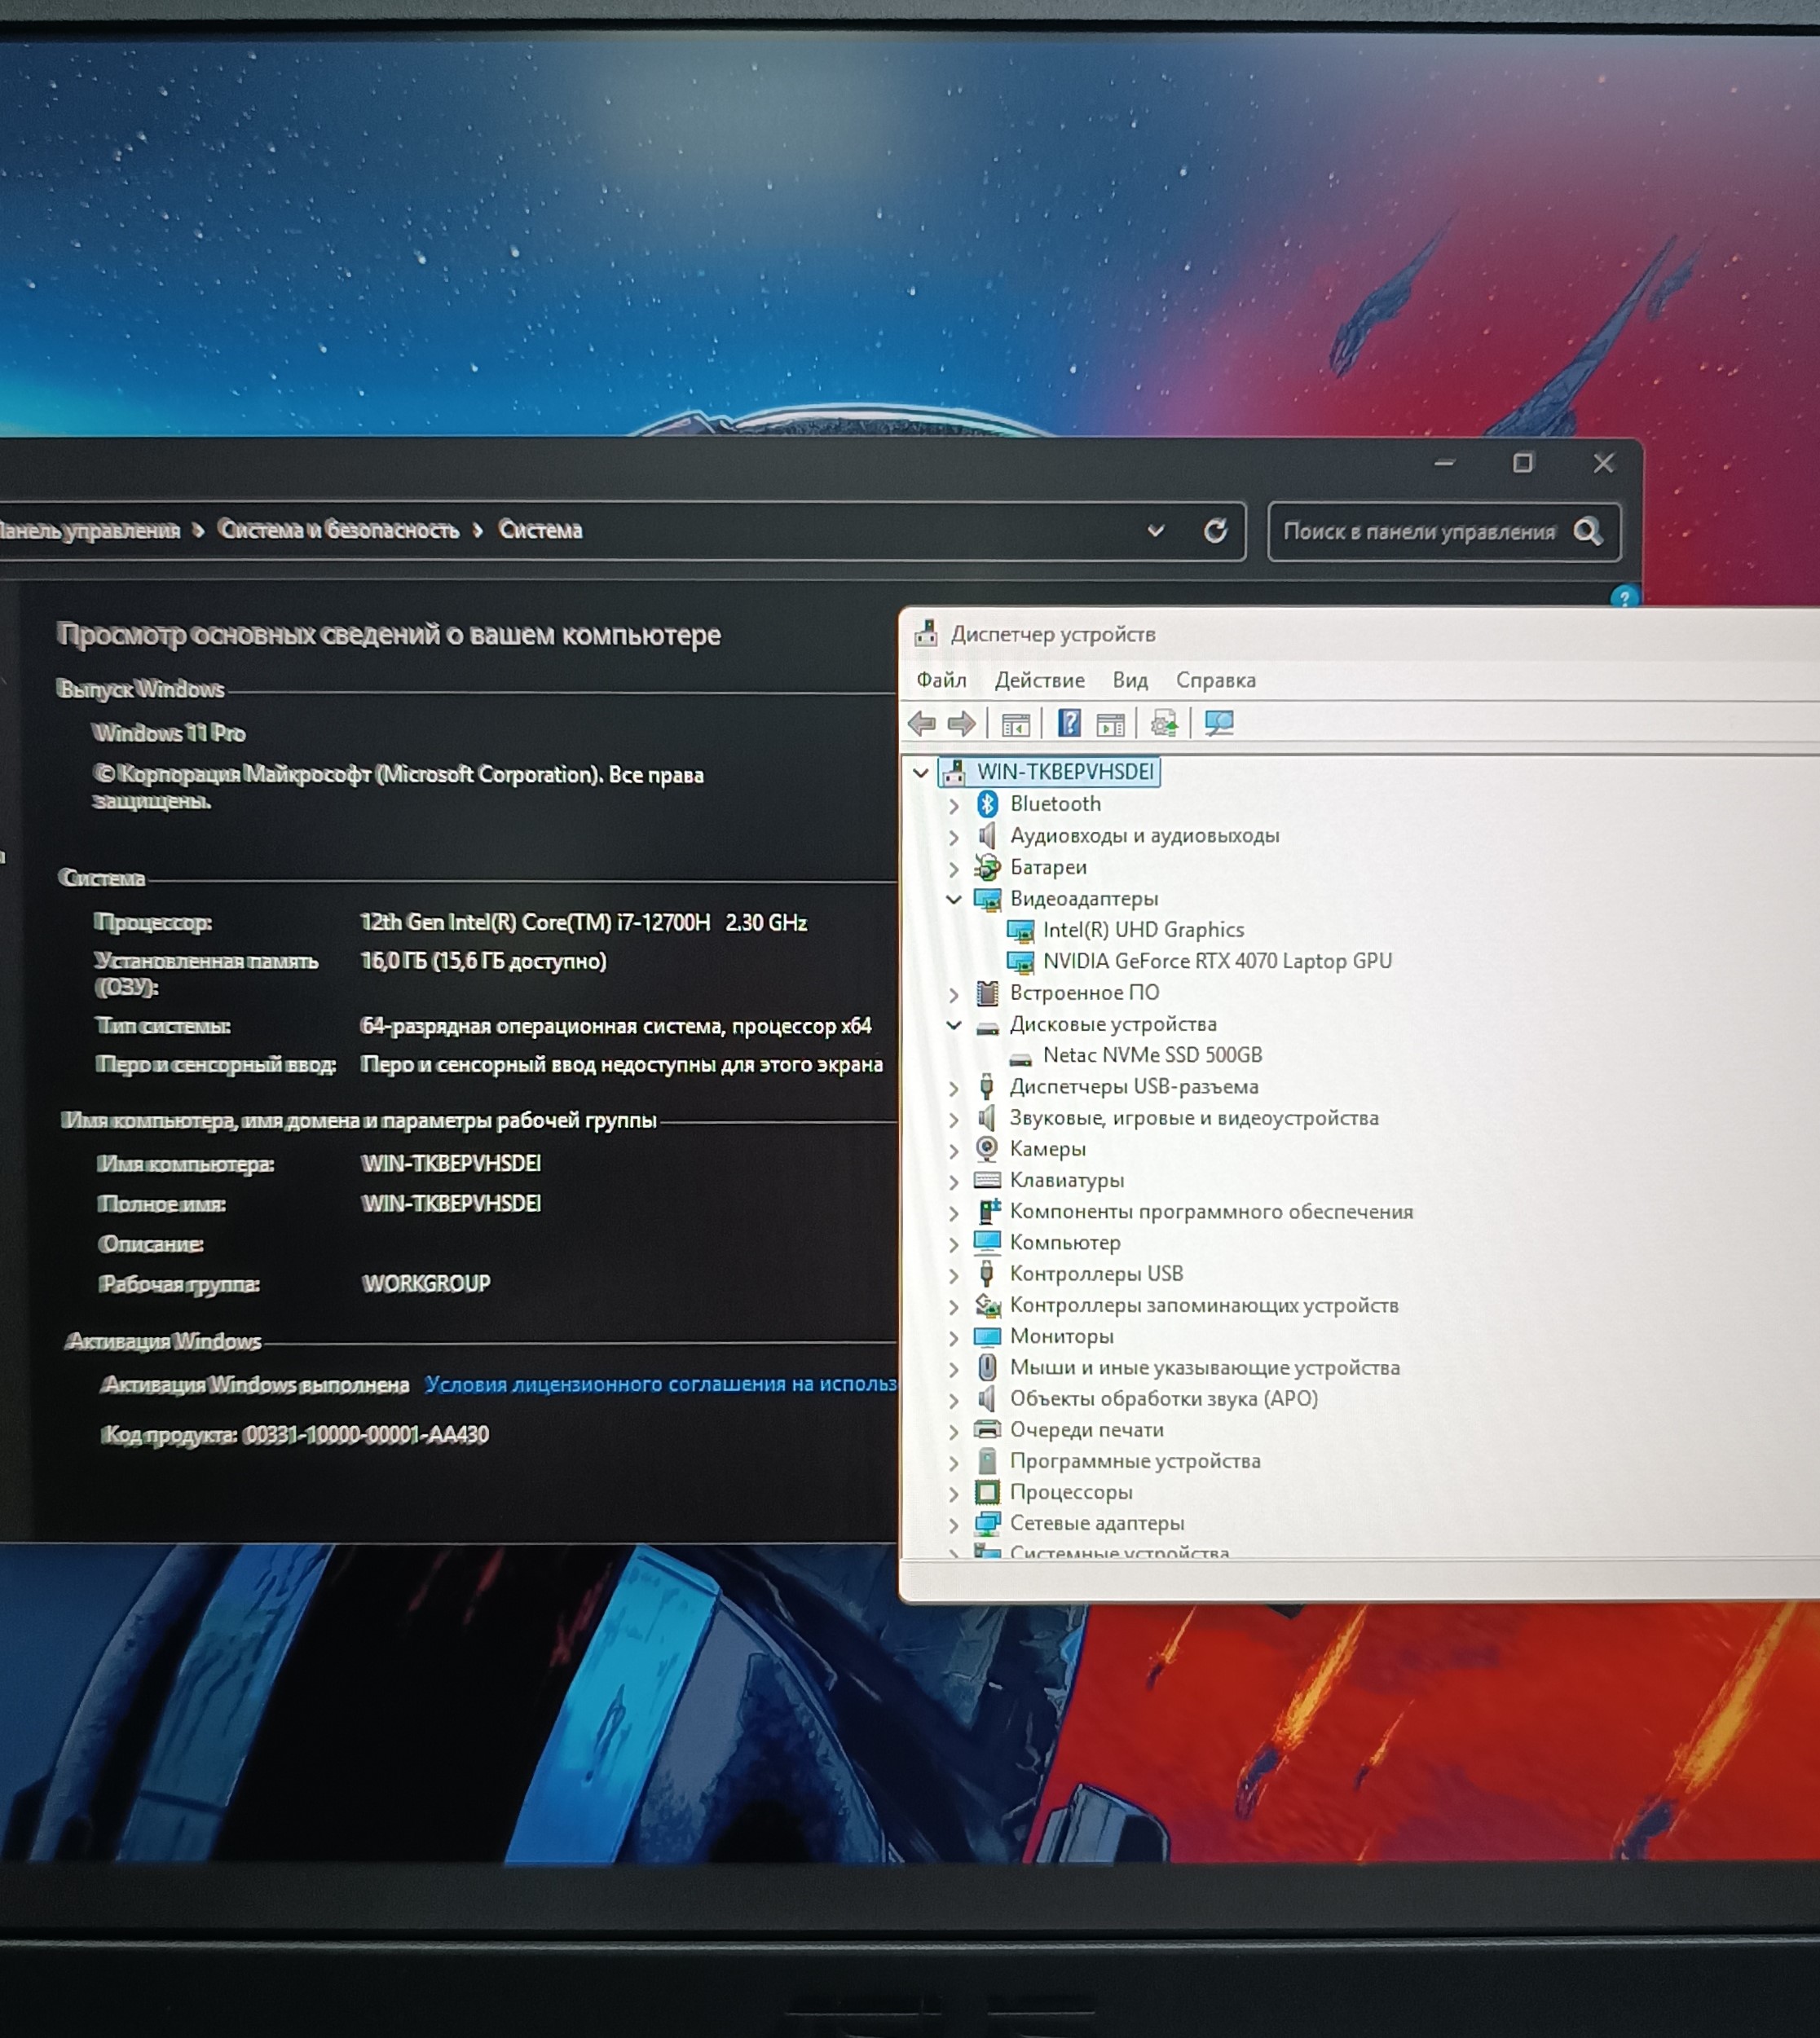This screenshot has height=2038, width=1820.
Task: Click the magnifier search icon in Control Panel
Action: (x=1587, y=531)
